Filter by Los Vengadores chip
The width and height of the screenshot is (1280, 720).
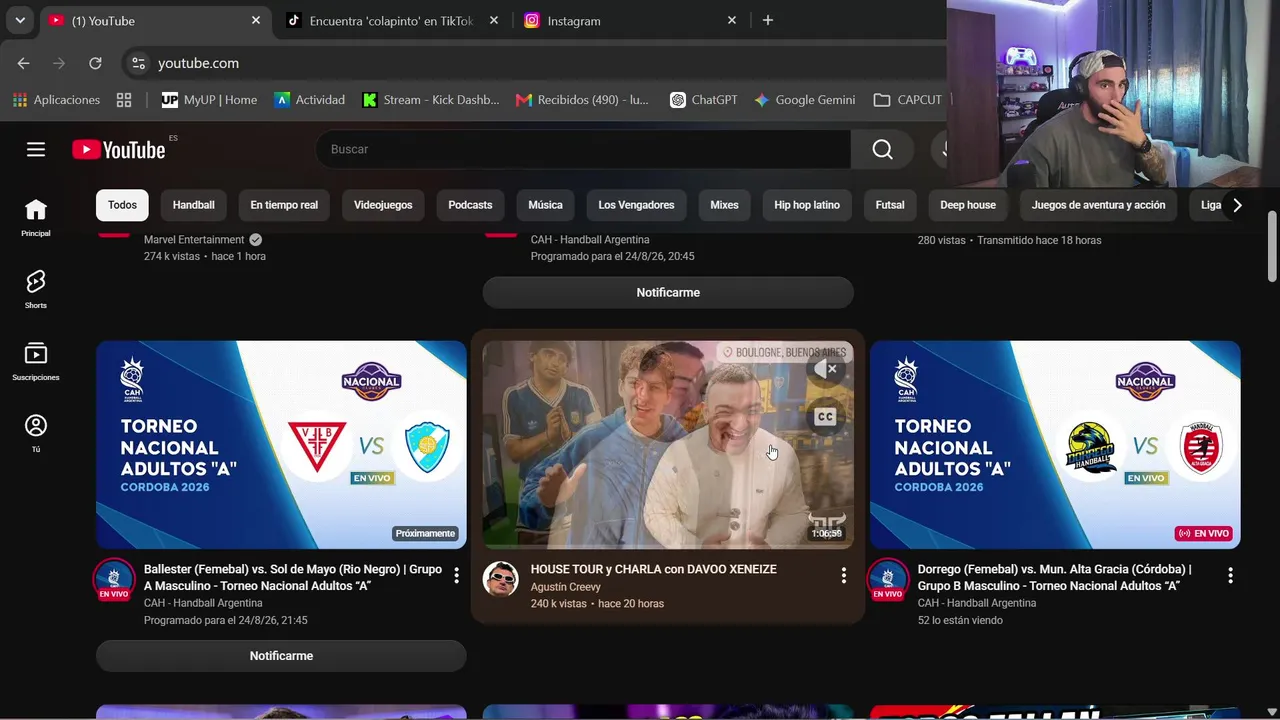tap(636, 205)
